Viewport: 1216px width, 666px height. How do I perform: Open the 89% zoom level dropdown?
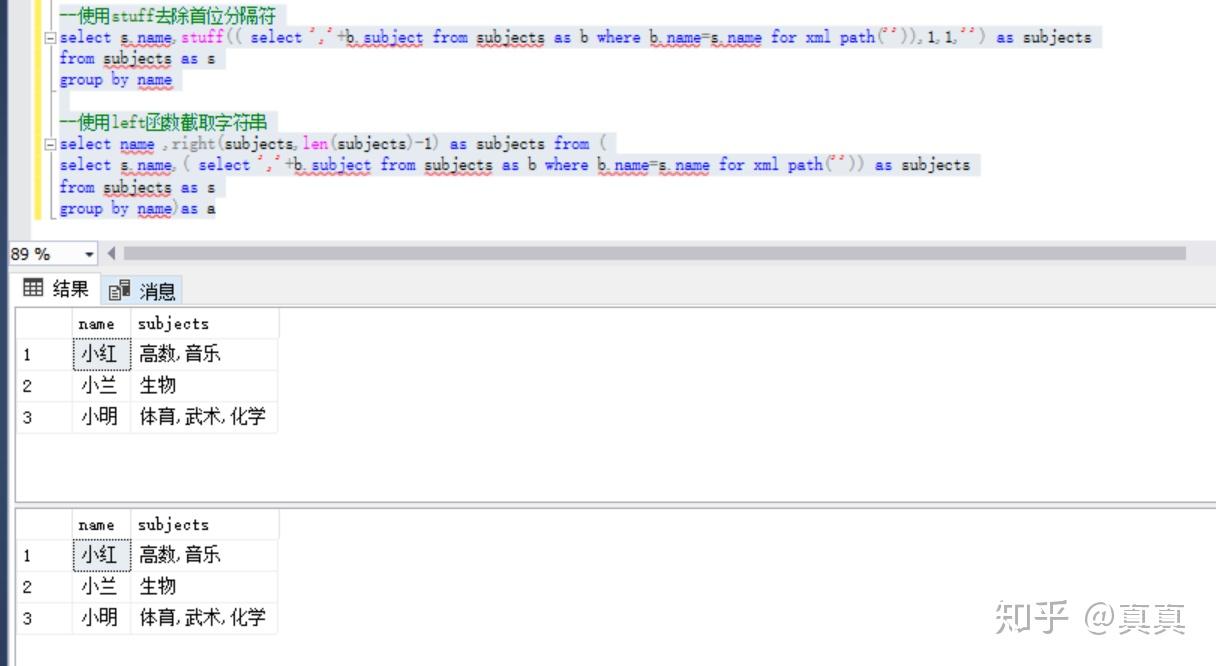89,254
